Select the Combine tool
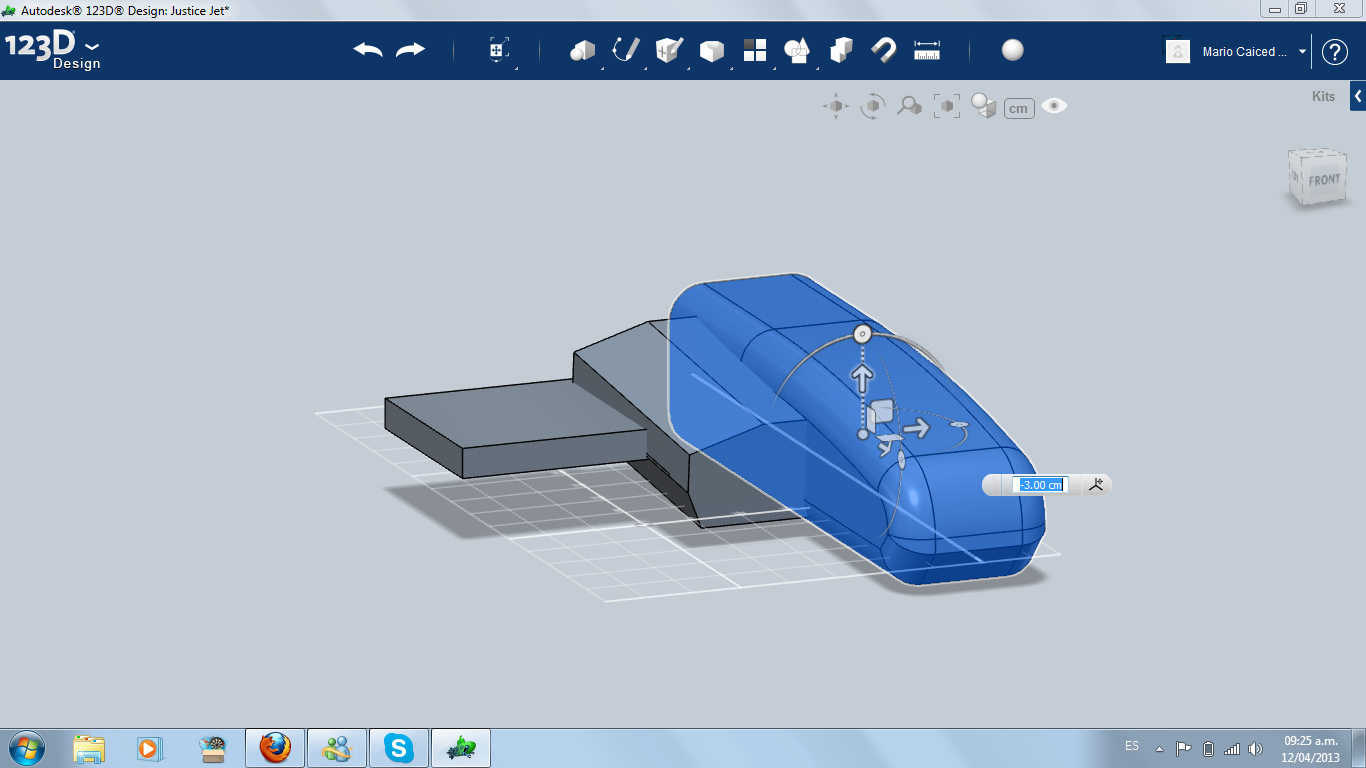 coord(841,50)
